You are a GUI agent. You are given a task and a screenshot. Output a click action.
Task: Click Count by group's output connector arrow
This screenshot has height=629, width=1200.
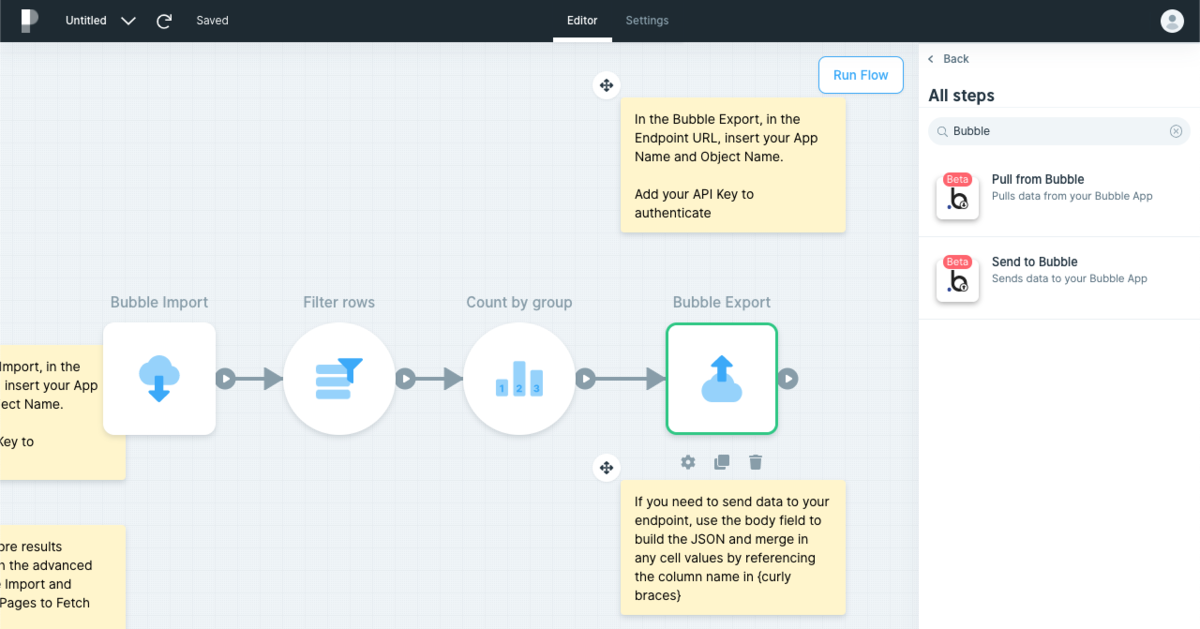click(x=586, y=379)
